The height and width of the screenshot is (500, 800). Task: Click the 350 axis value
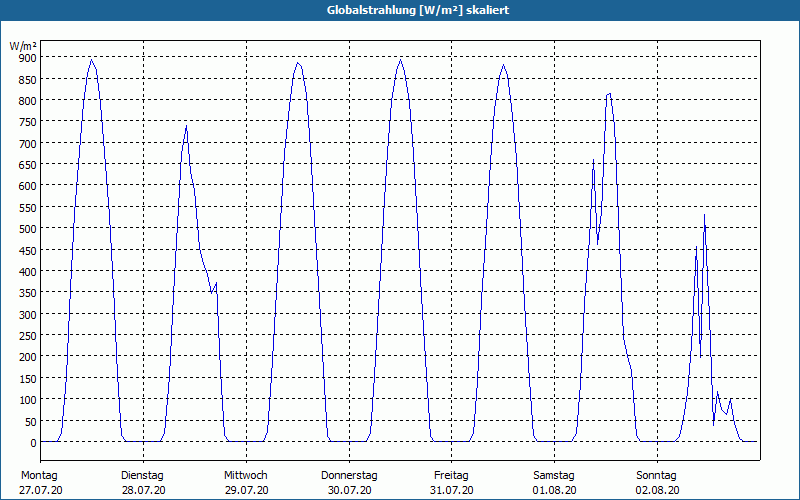[28, 293]
